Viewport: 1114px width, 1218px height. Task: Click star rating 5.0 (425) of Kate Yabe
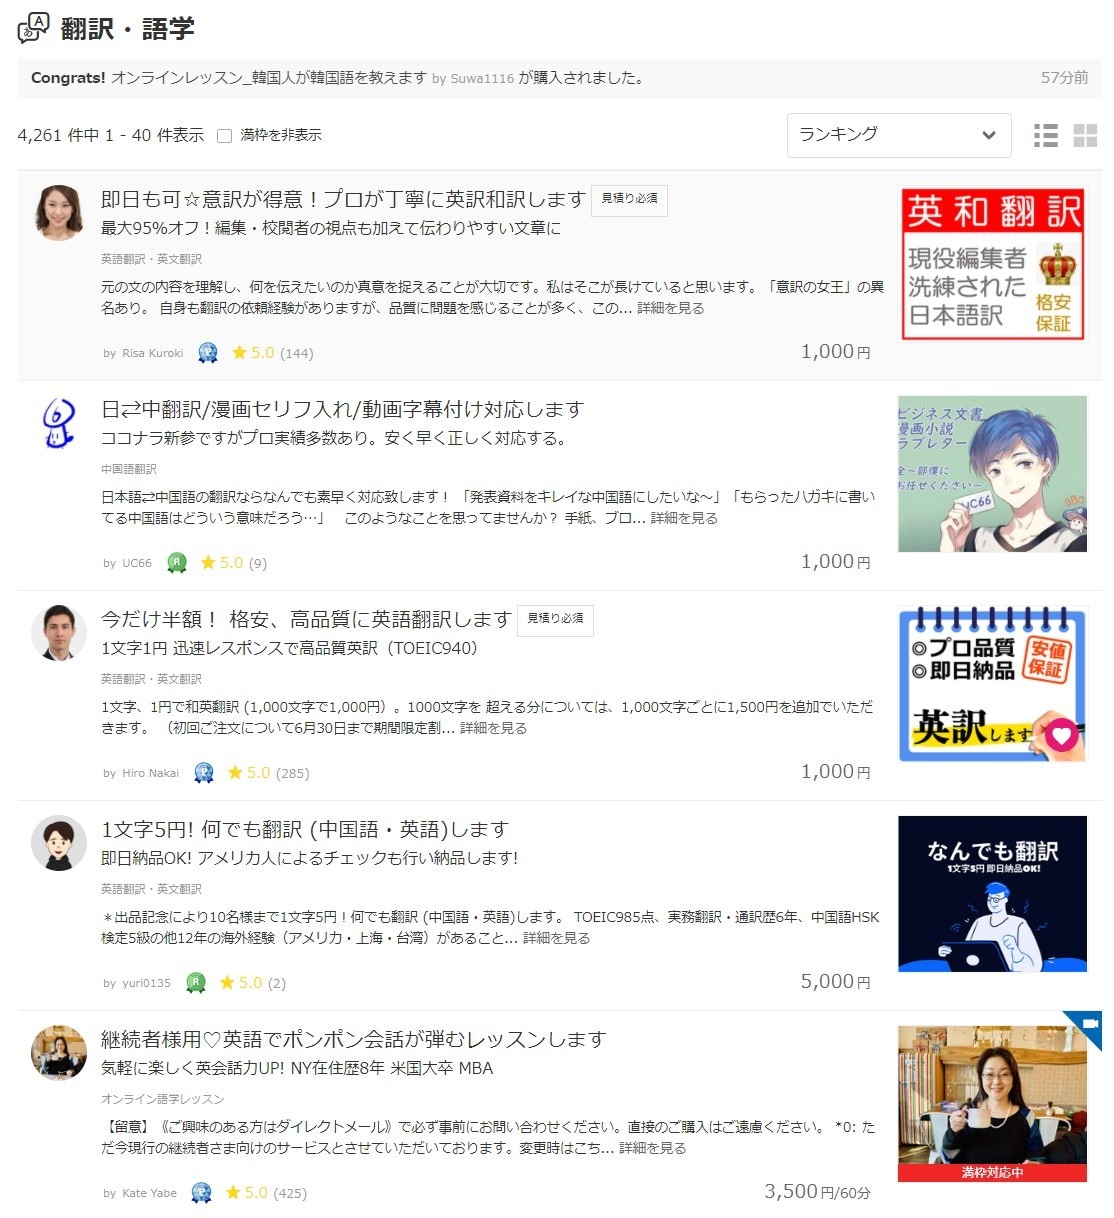pyautogui.click(x=266, y=1192)
